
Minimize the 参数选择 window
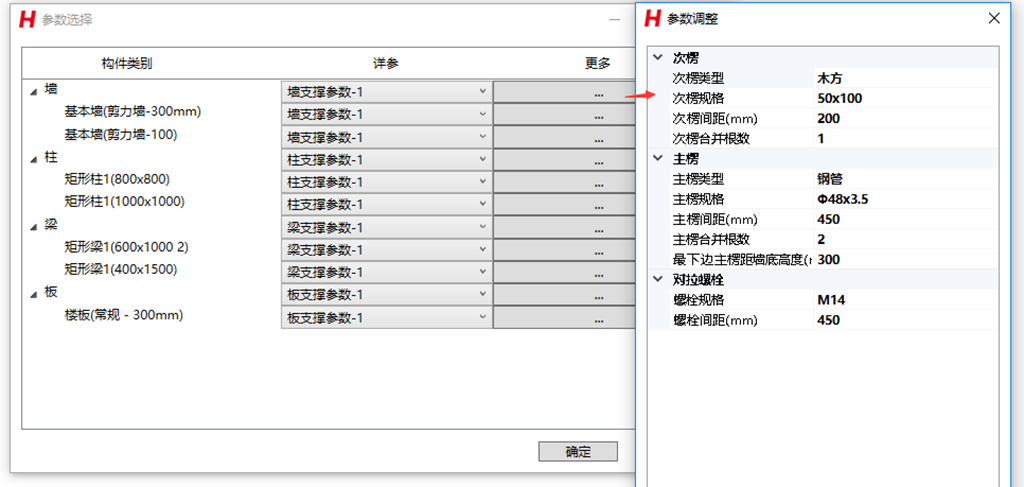[615, 20]
